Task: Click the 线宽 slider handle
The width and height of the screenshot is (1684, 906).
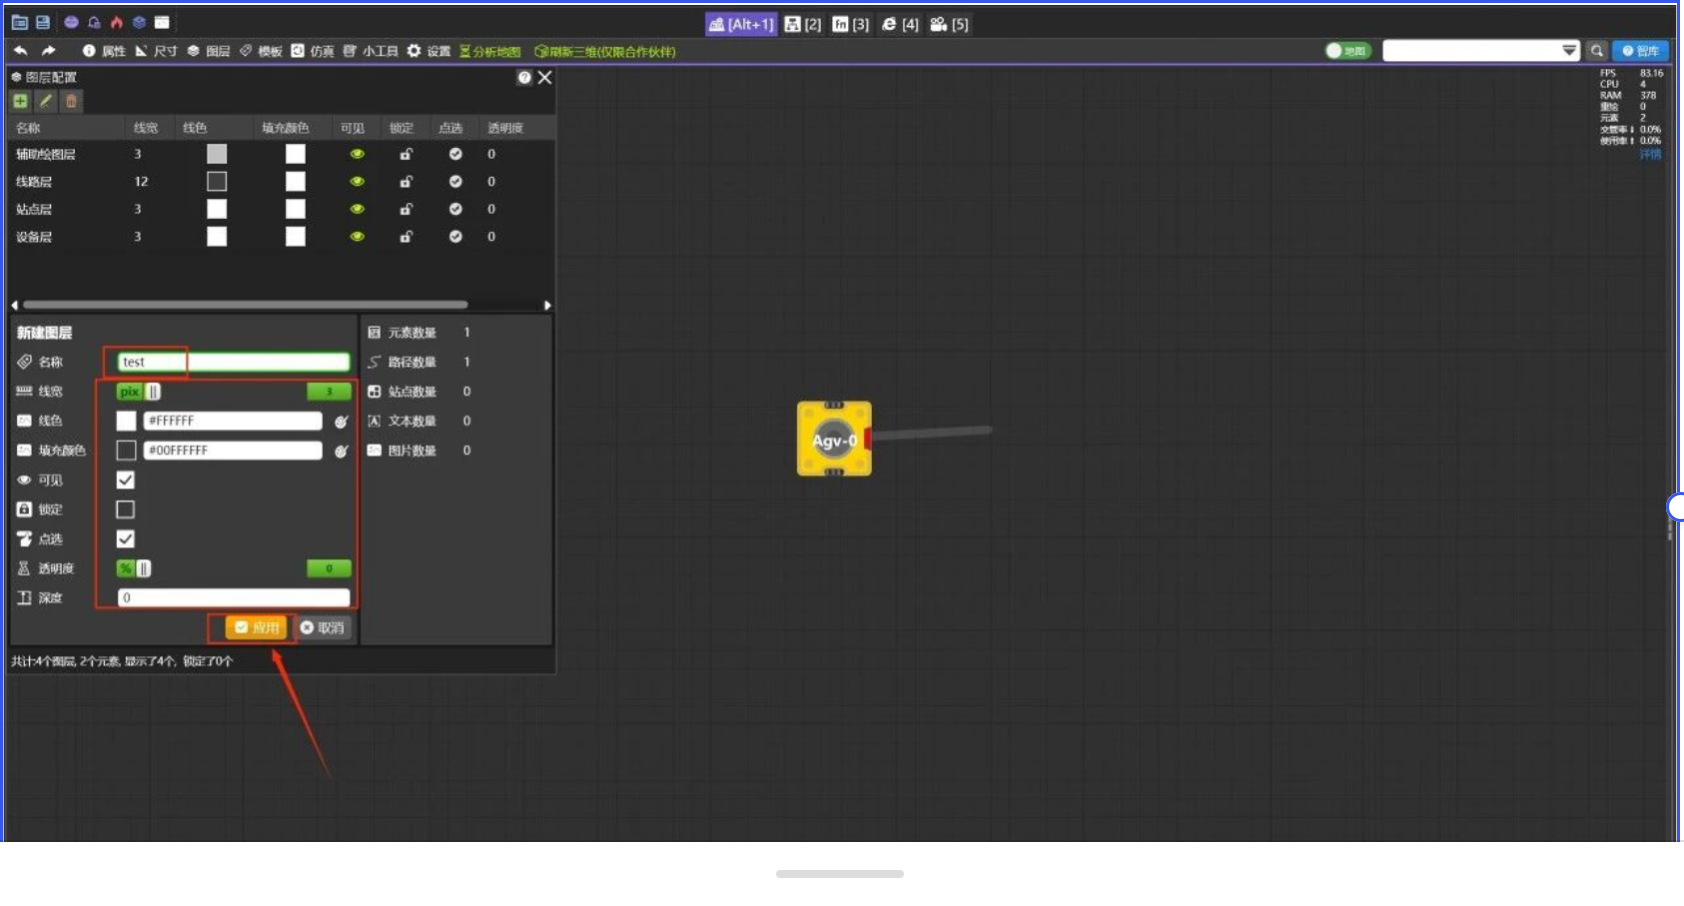Action: pyautogui.click(x=153, y=392)
